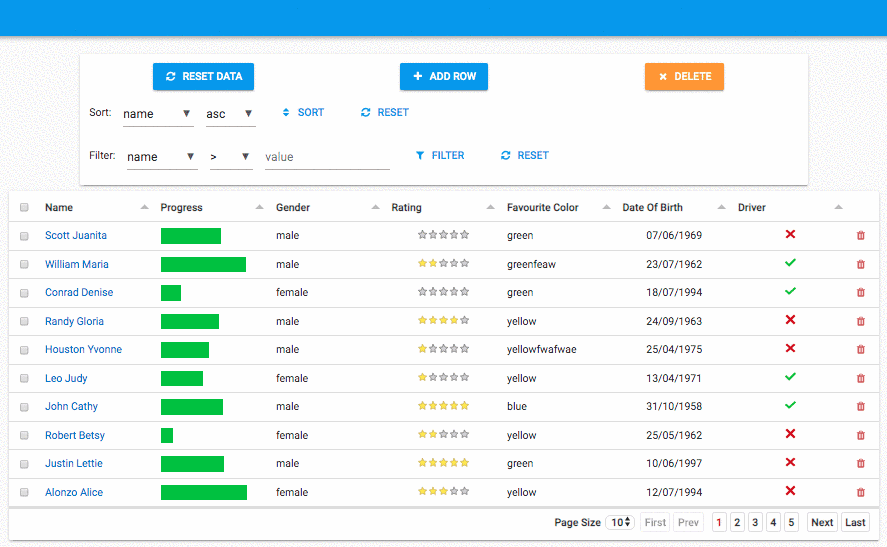
Task: Click the Reset Data button
Action: [x=203, y=76]
